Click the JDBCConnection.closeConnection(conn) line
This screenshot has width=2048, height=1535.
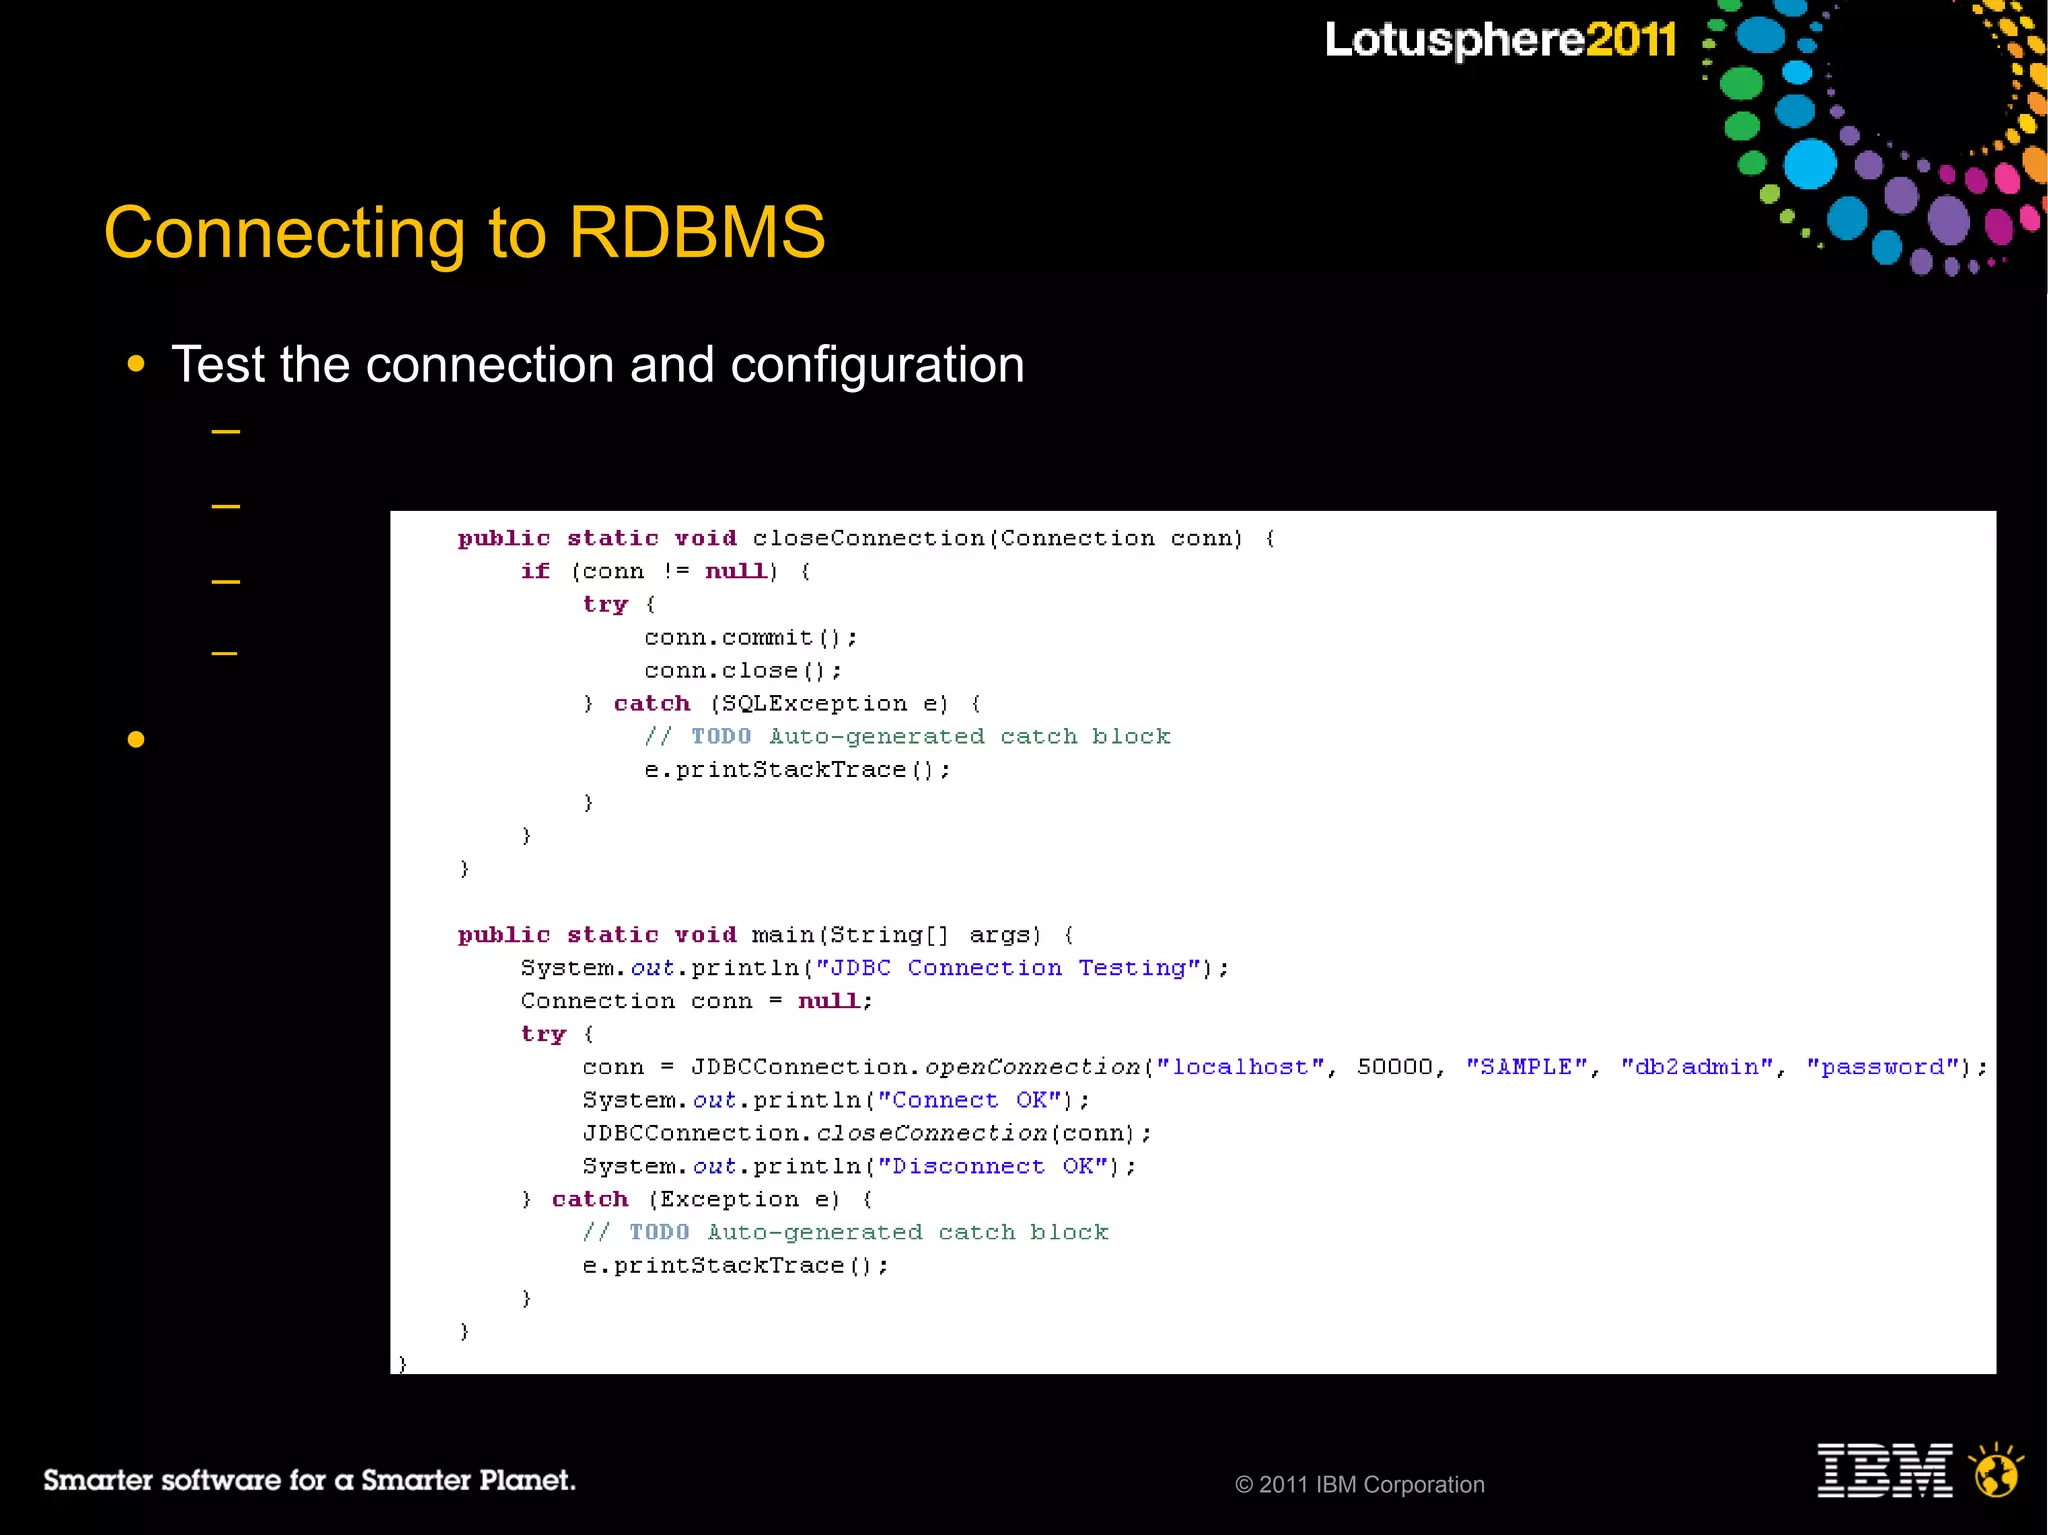[x=867, y=1133]
